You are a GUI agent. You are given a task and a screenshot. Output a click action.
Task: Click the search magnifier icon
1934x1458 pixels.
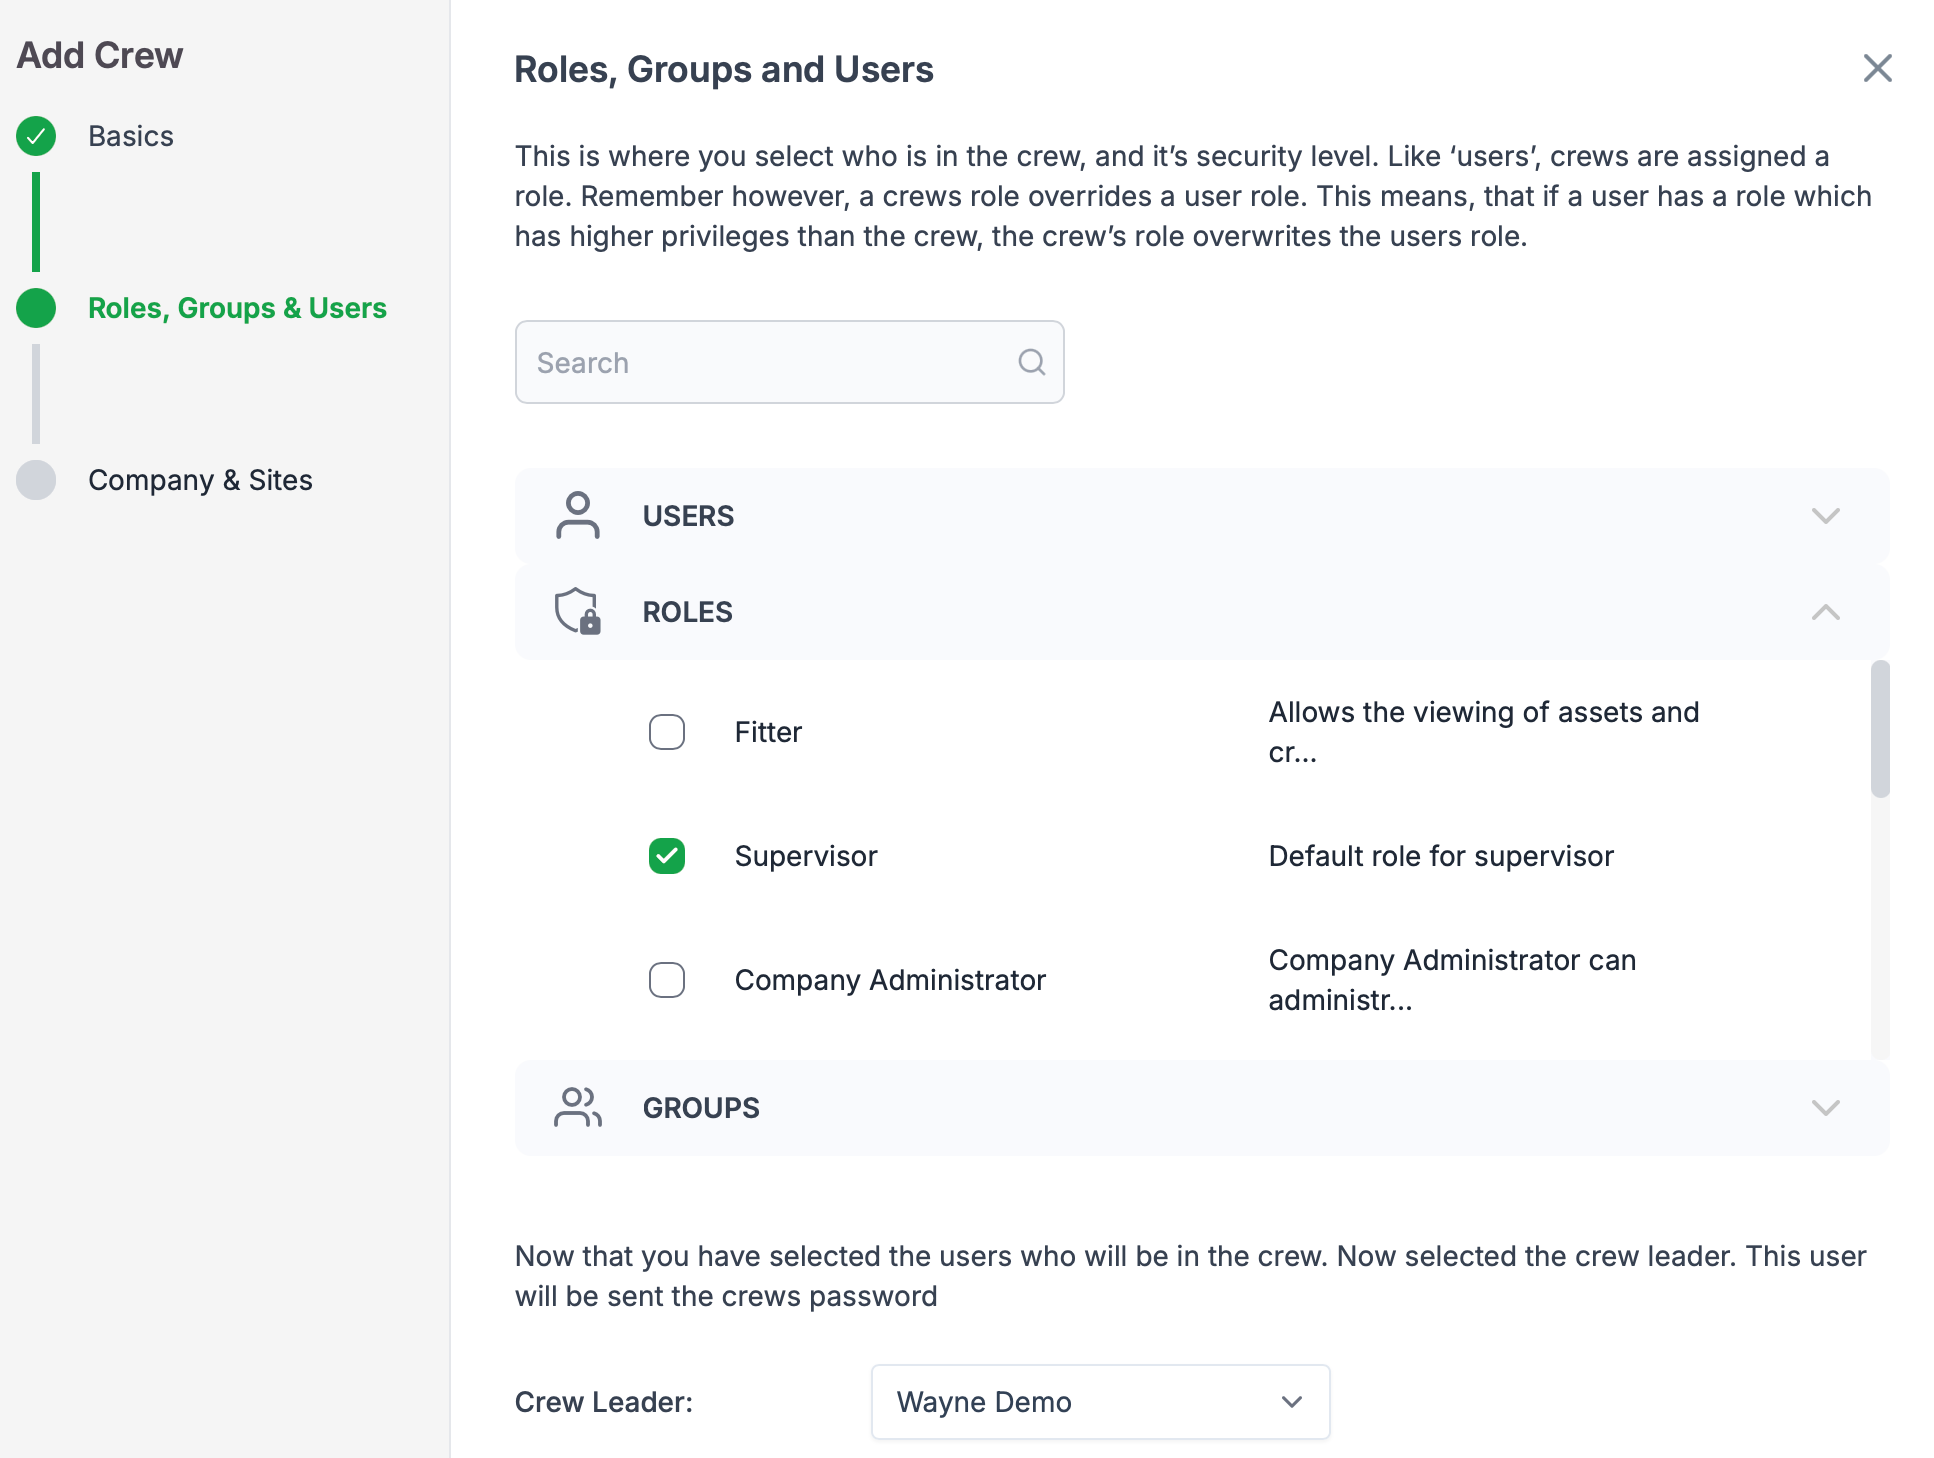click(x=1031, y=362)
